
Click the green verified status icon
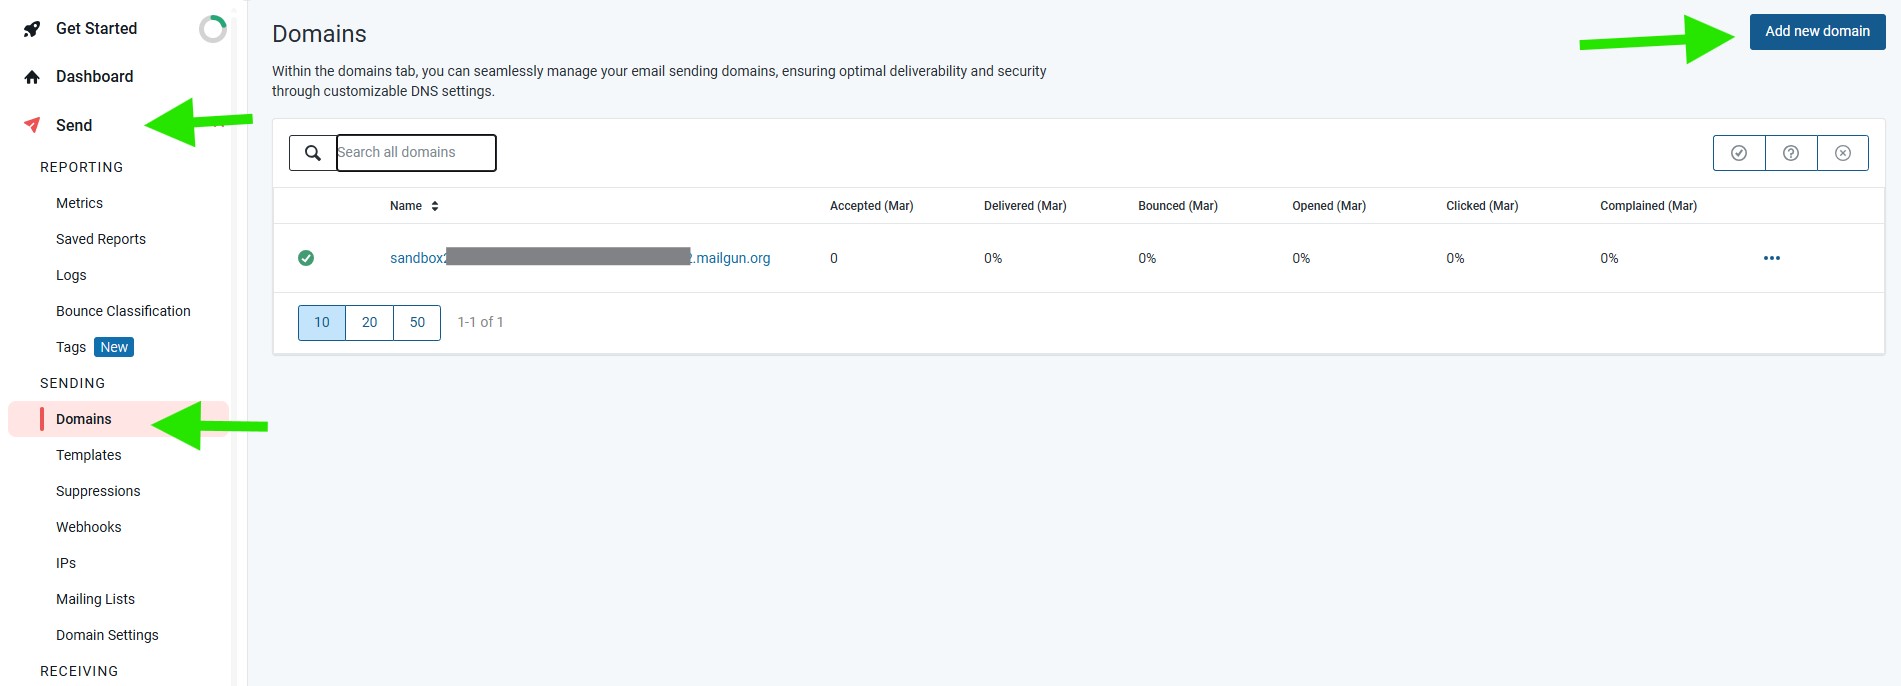click(306, 258)
